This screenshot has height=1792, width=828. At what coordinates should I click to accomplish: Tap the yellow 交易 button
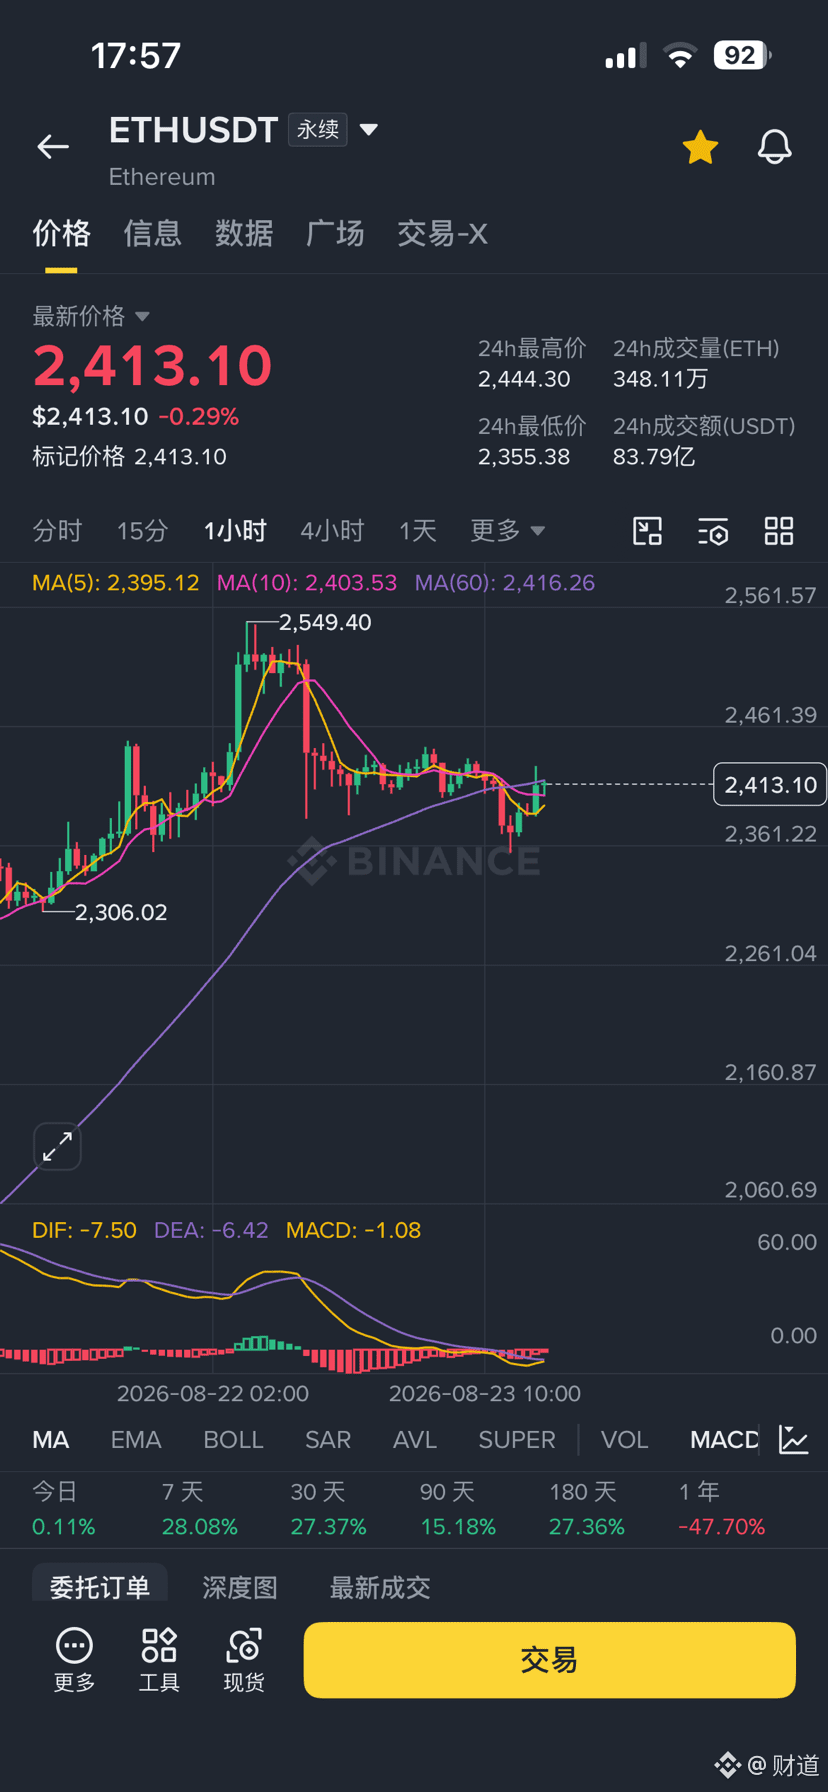[549, 1660]
